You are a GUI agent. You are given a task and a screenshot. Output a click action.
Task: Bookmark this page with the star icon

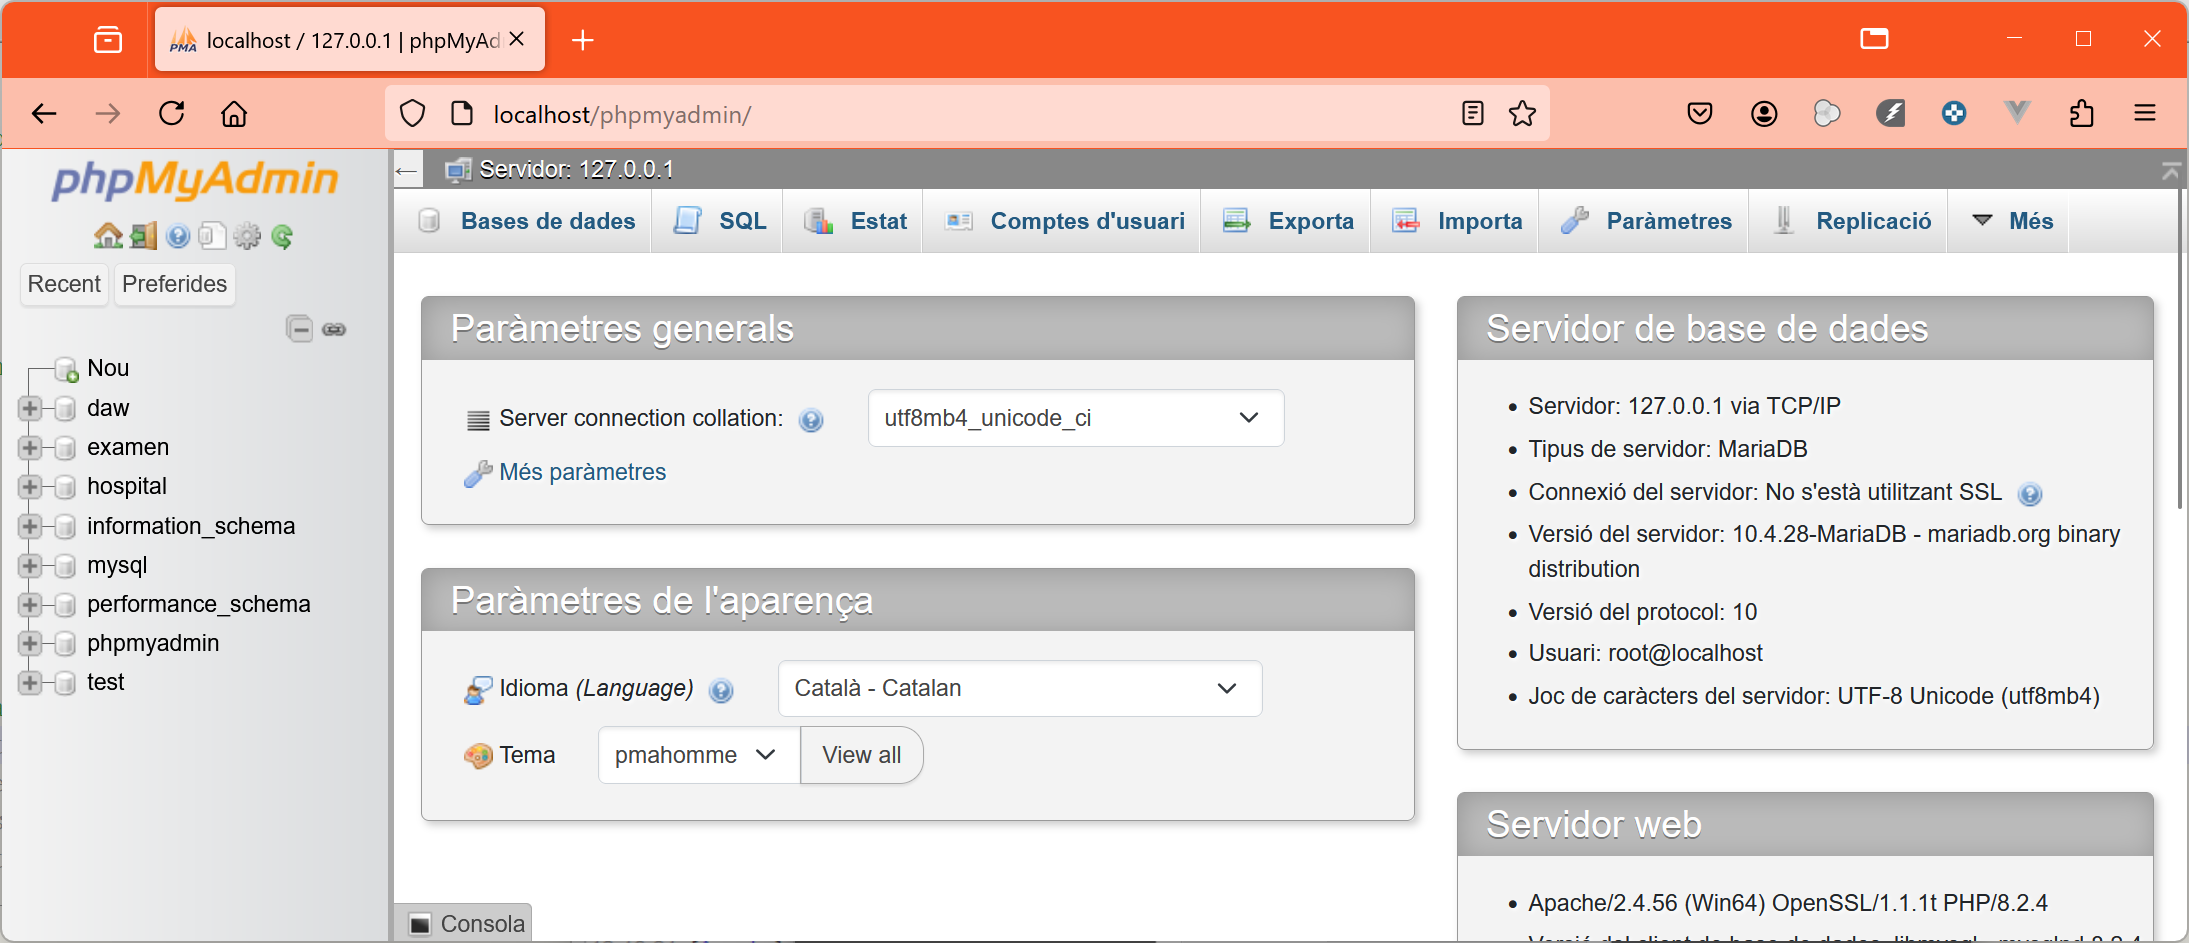tap(1522, 114)
